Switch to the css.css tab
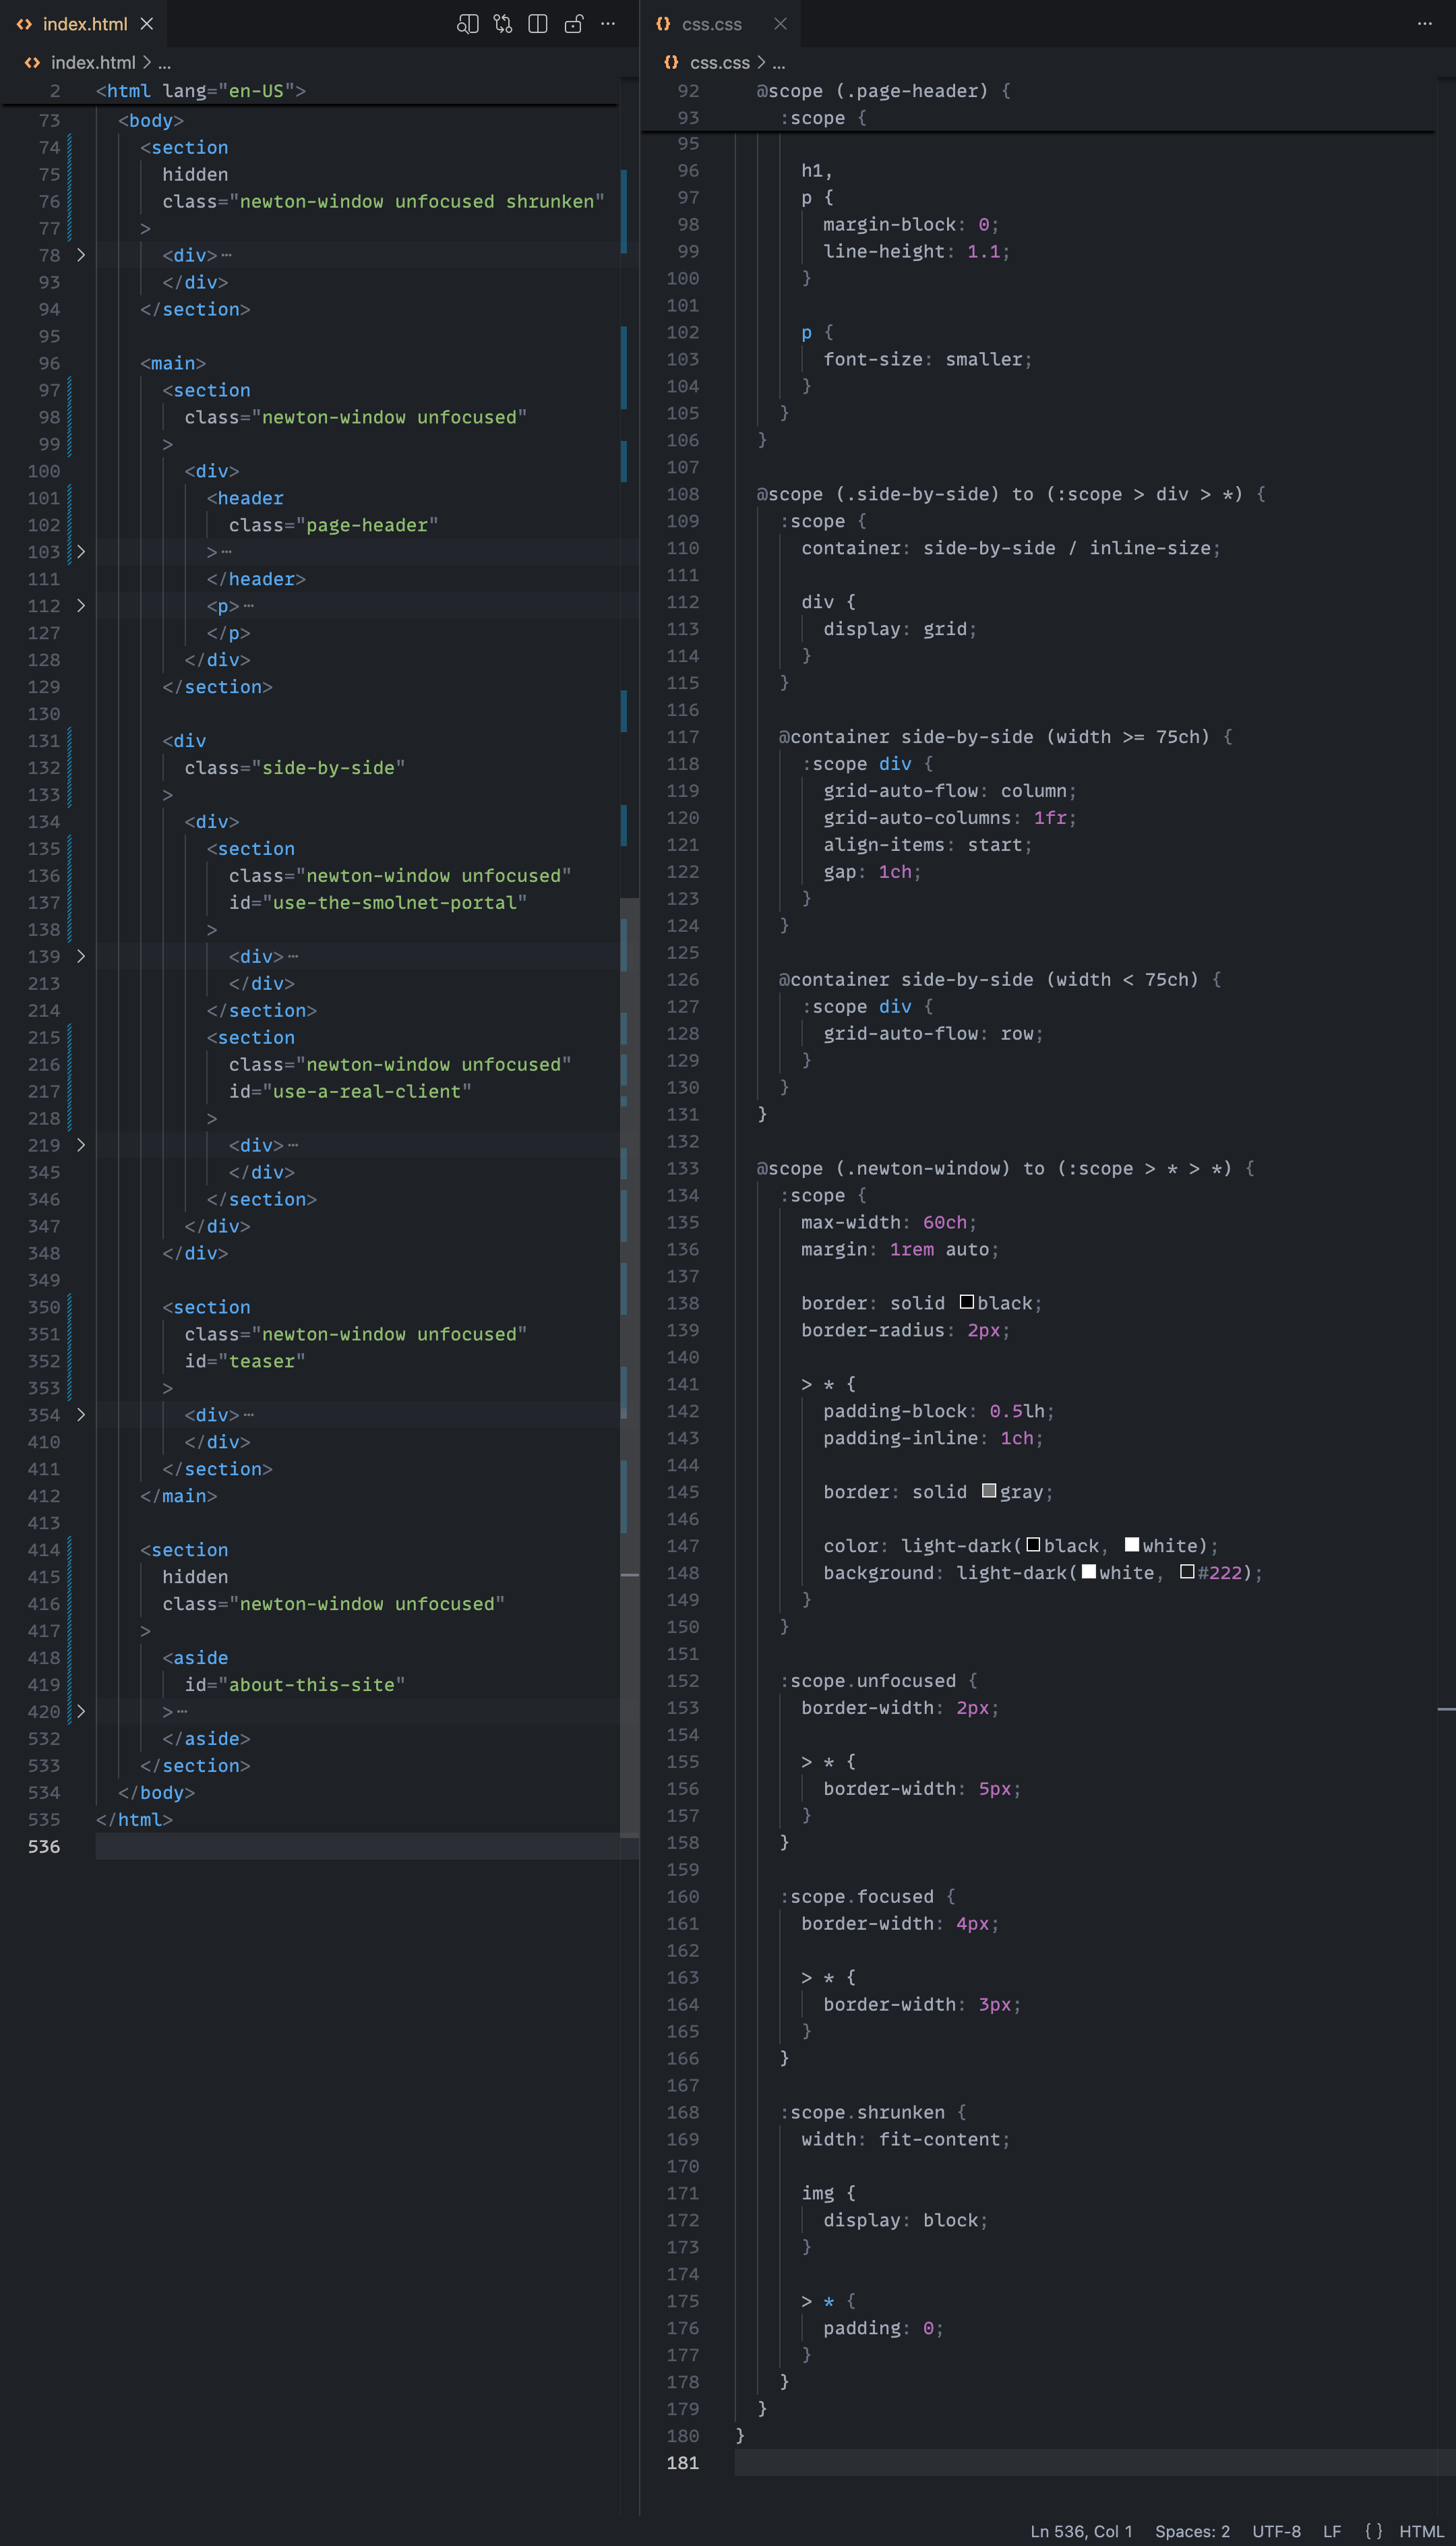This screenshot has height=2546, width=1456. pyautogui.click(x=711, y=24)
